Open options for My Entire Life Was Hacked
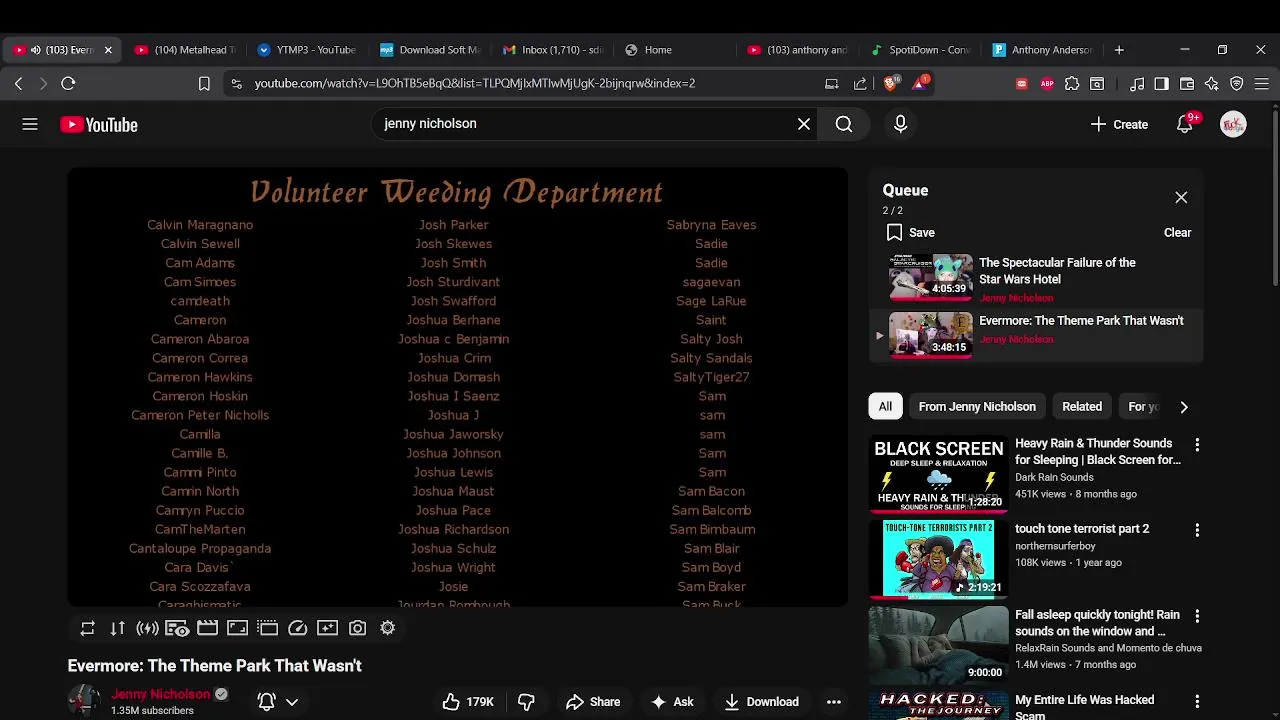 tap(1197, 702)
